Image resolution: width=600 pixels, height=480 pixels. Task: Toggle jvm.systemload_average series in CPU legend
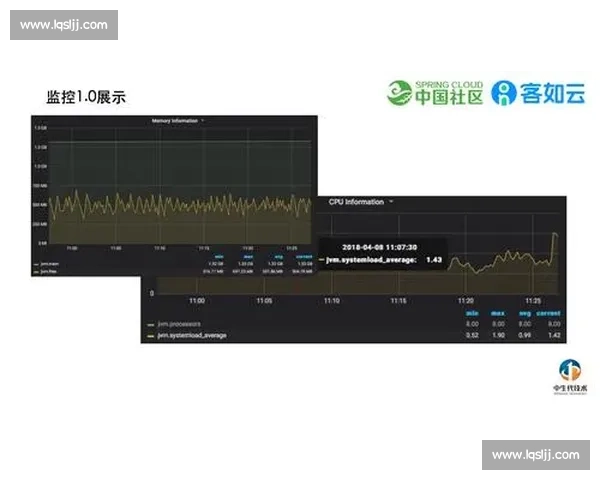[192, 336]
